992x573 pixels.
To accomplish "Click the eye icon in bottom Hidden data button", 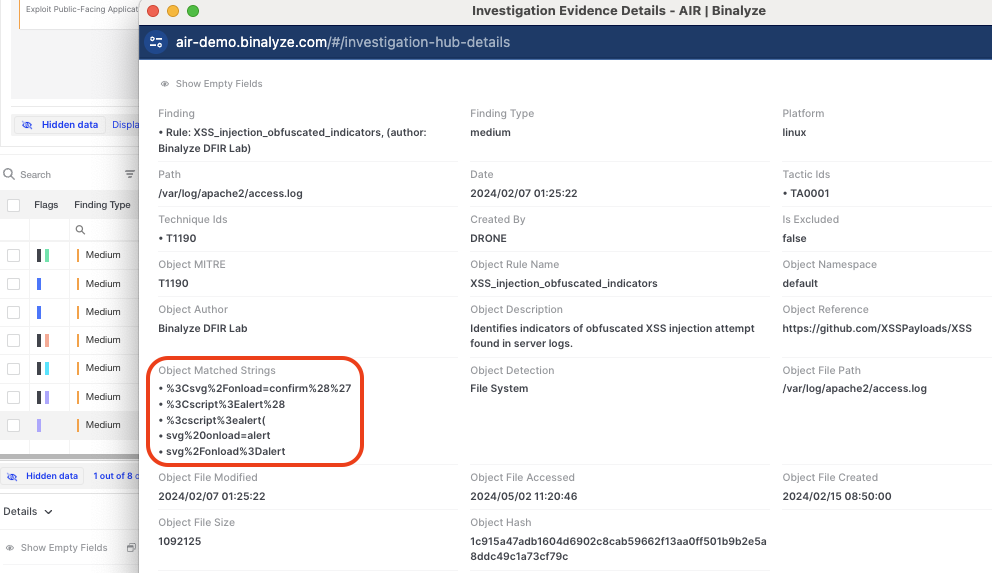I will (x=12, y=476).
